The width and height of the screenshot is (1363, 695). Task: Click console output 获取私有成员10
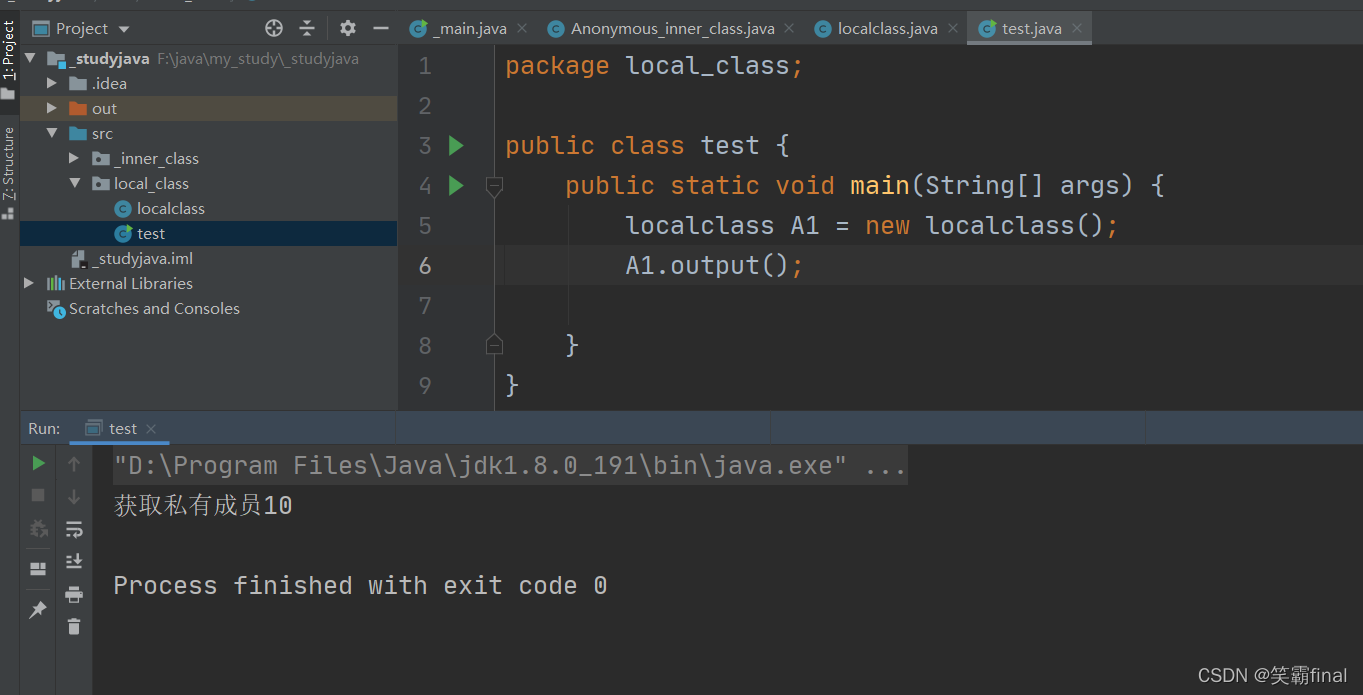203,505
